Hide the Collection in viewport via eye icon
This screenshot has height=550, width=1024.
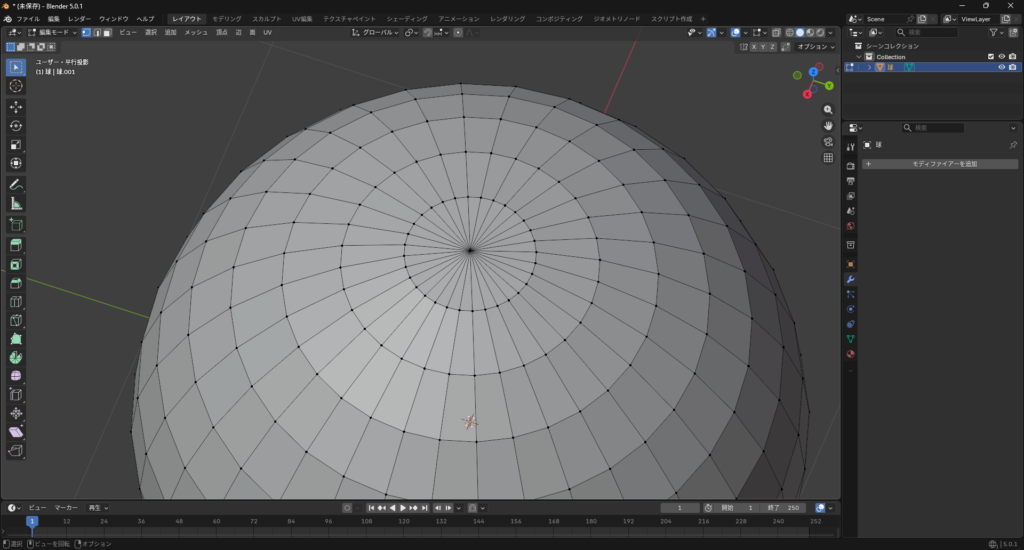coord(1001,57)
